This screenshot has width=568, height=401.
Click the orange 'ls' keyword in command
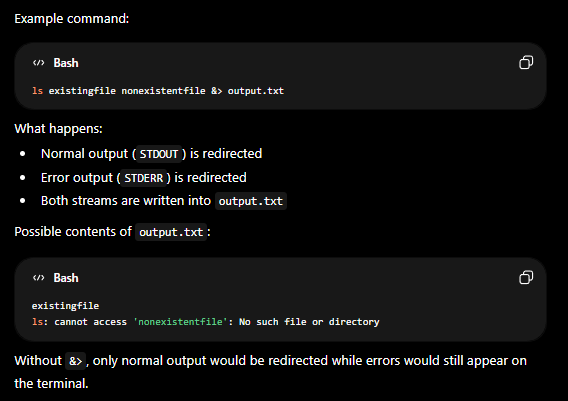pyautogui.click(x=37, y=91)
